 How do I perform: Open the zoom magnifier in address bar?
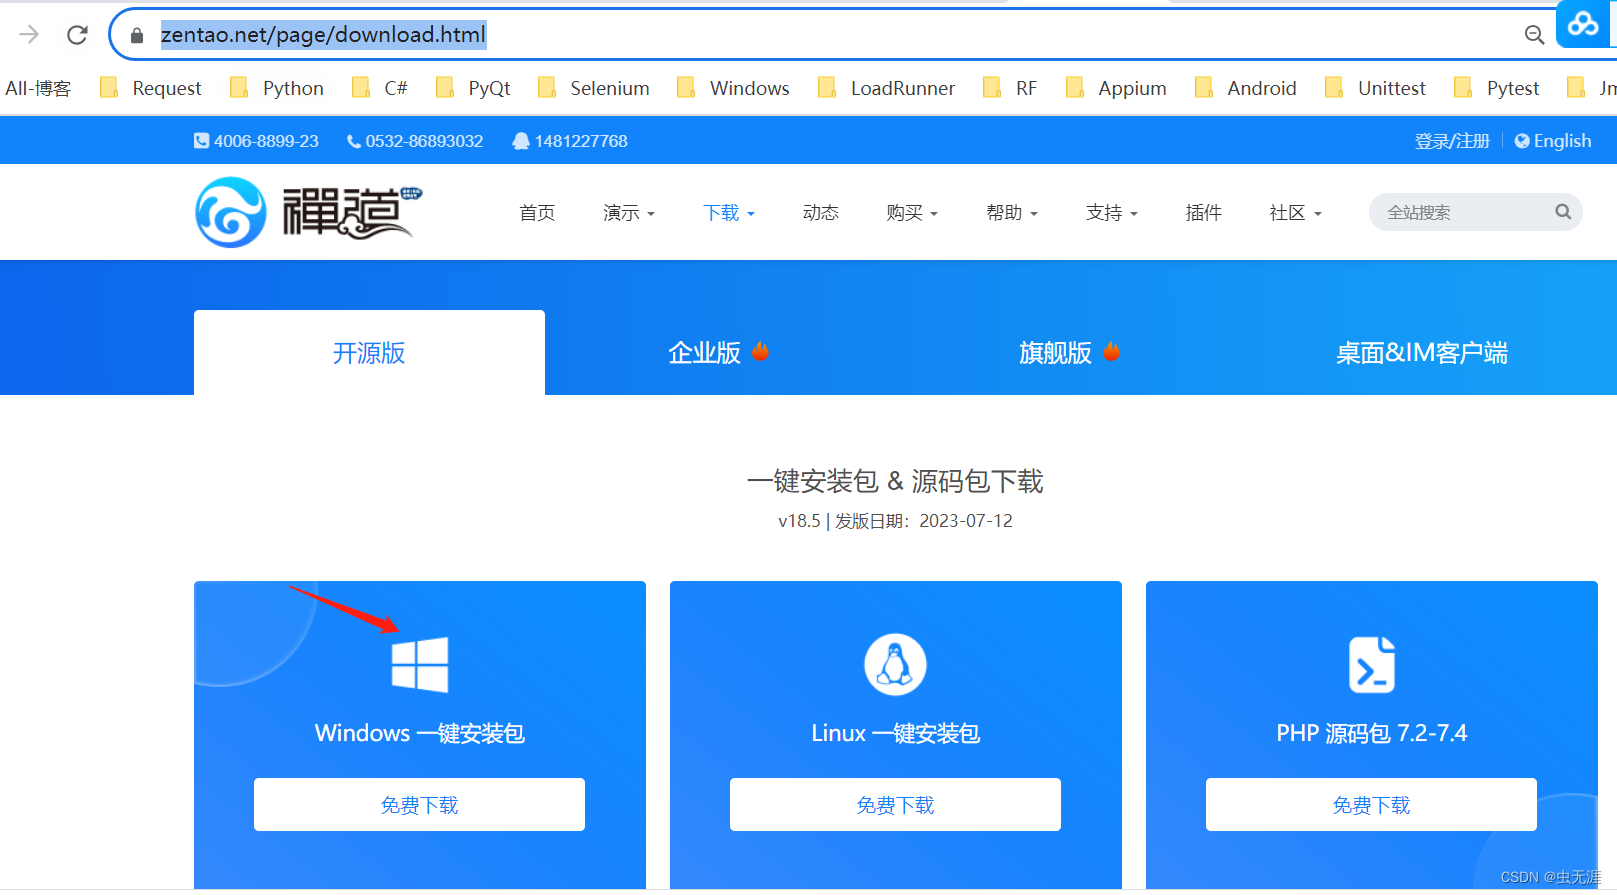(1534, 35)
